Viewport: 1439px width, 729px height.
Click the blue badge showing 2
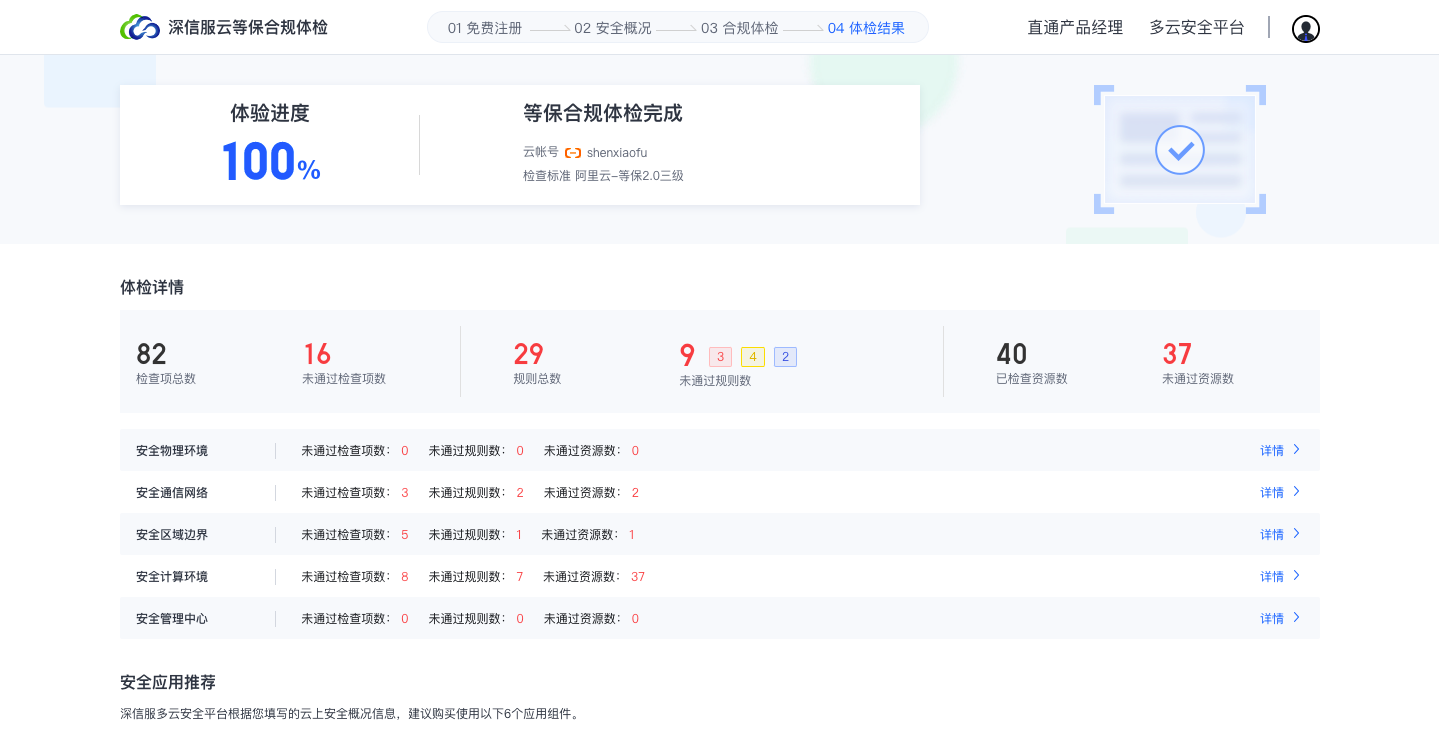pyautogui.click(x=785, y=357)
